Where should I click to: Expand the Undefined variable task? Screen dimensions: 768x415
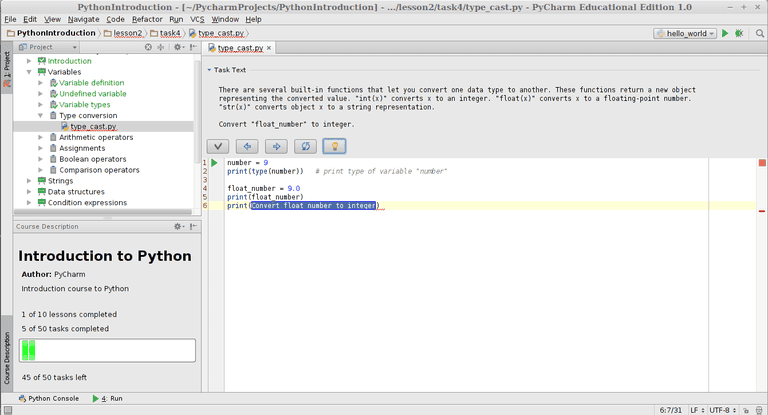41,94
